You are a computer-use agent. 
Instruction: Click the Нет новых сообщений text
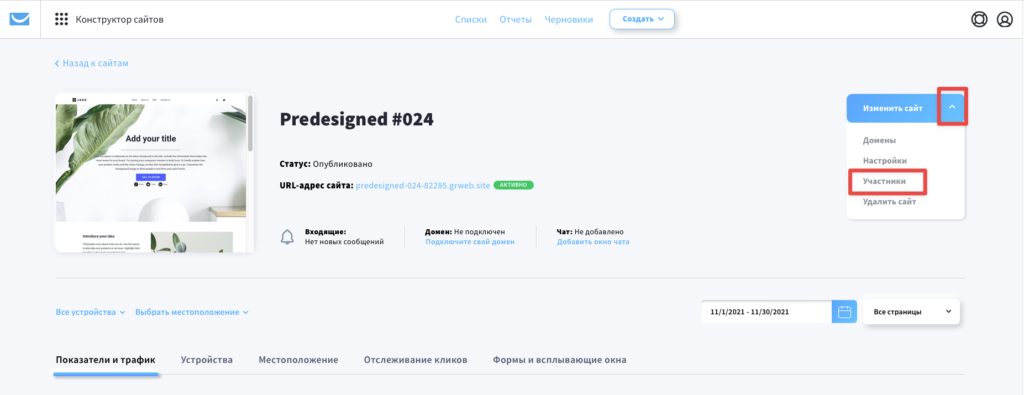[344, 242]
